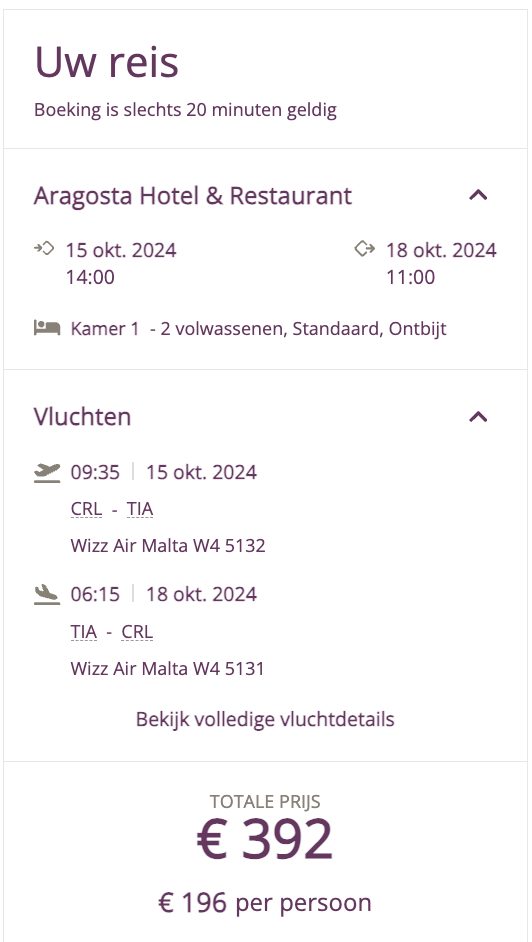Click the Wizz Air Malta W4 5131 flight
The height and width of the screenshot is (942, 532).
click(x=168, y=668)
